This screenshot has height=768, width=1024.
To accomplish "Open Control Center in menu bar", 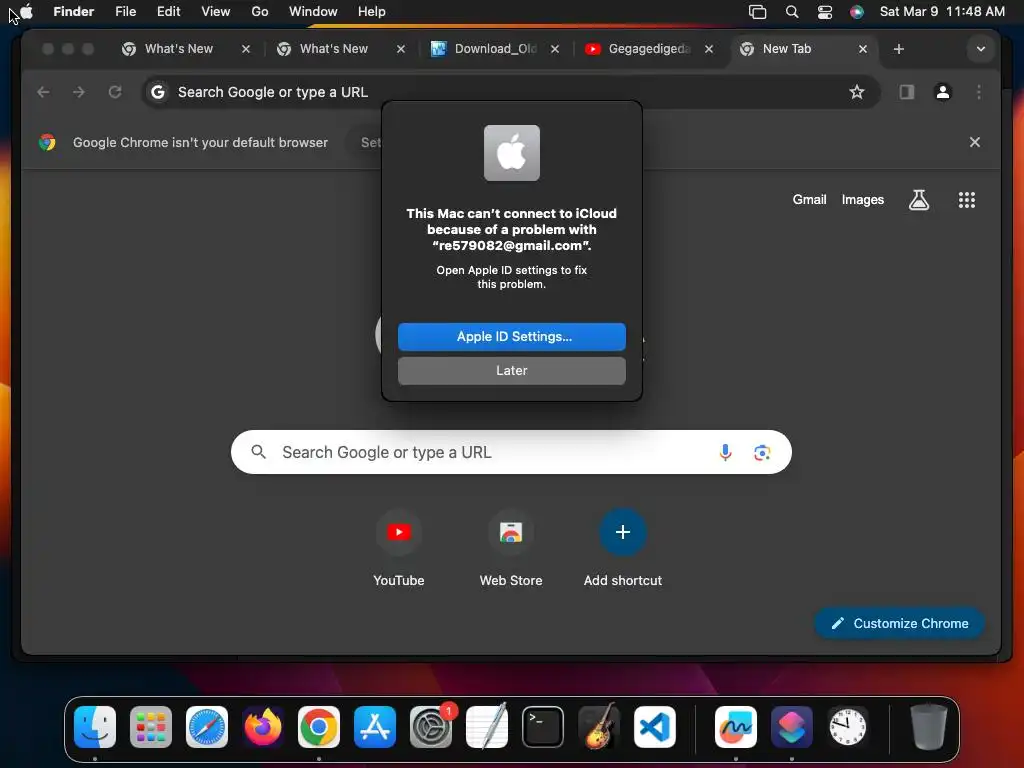I will (x=825, y=12).
